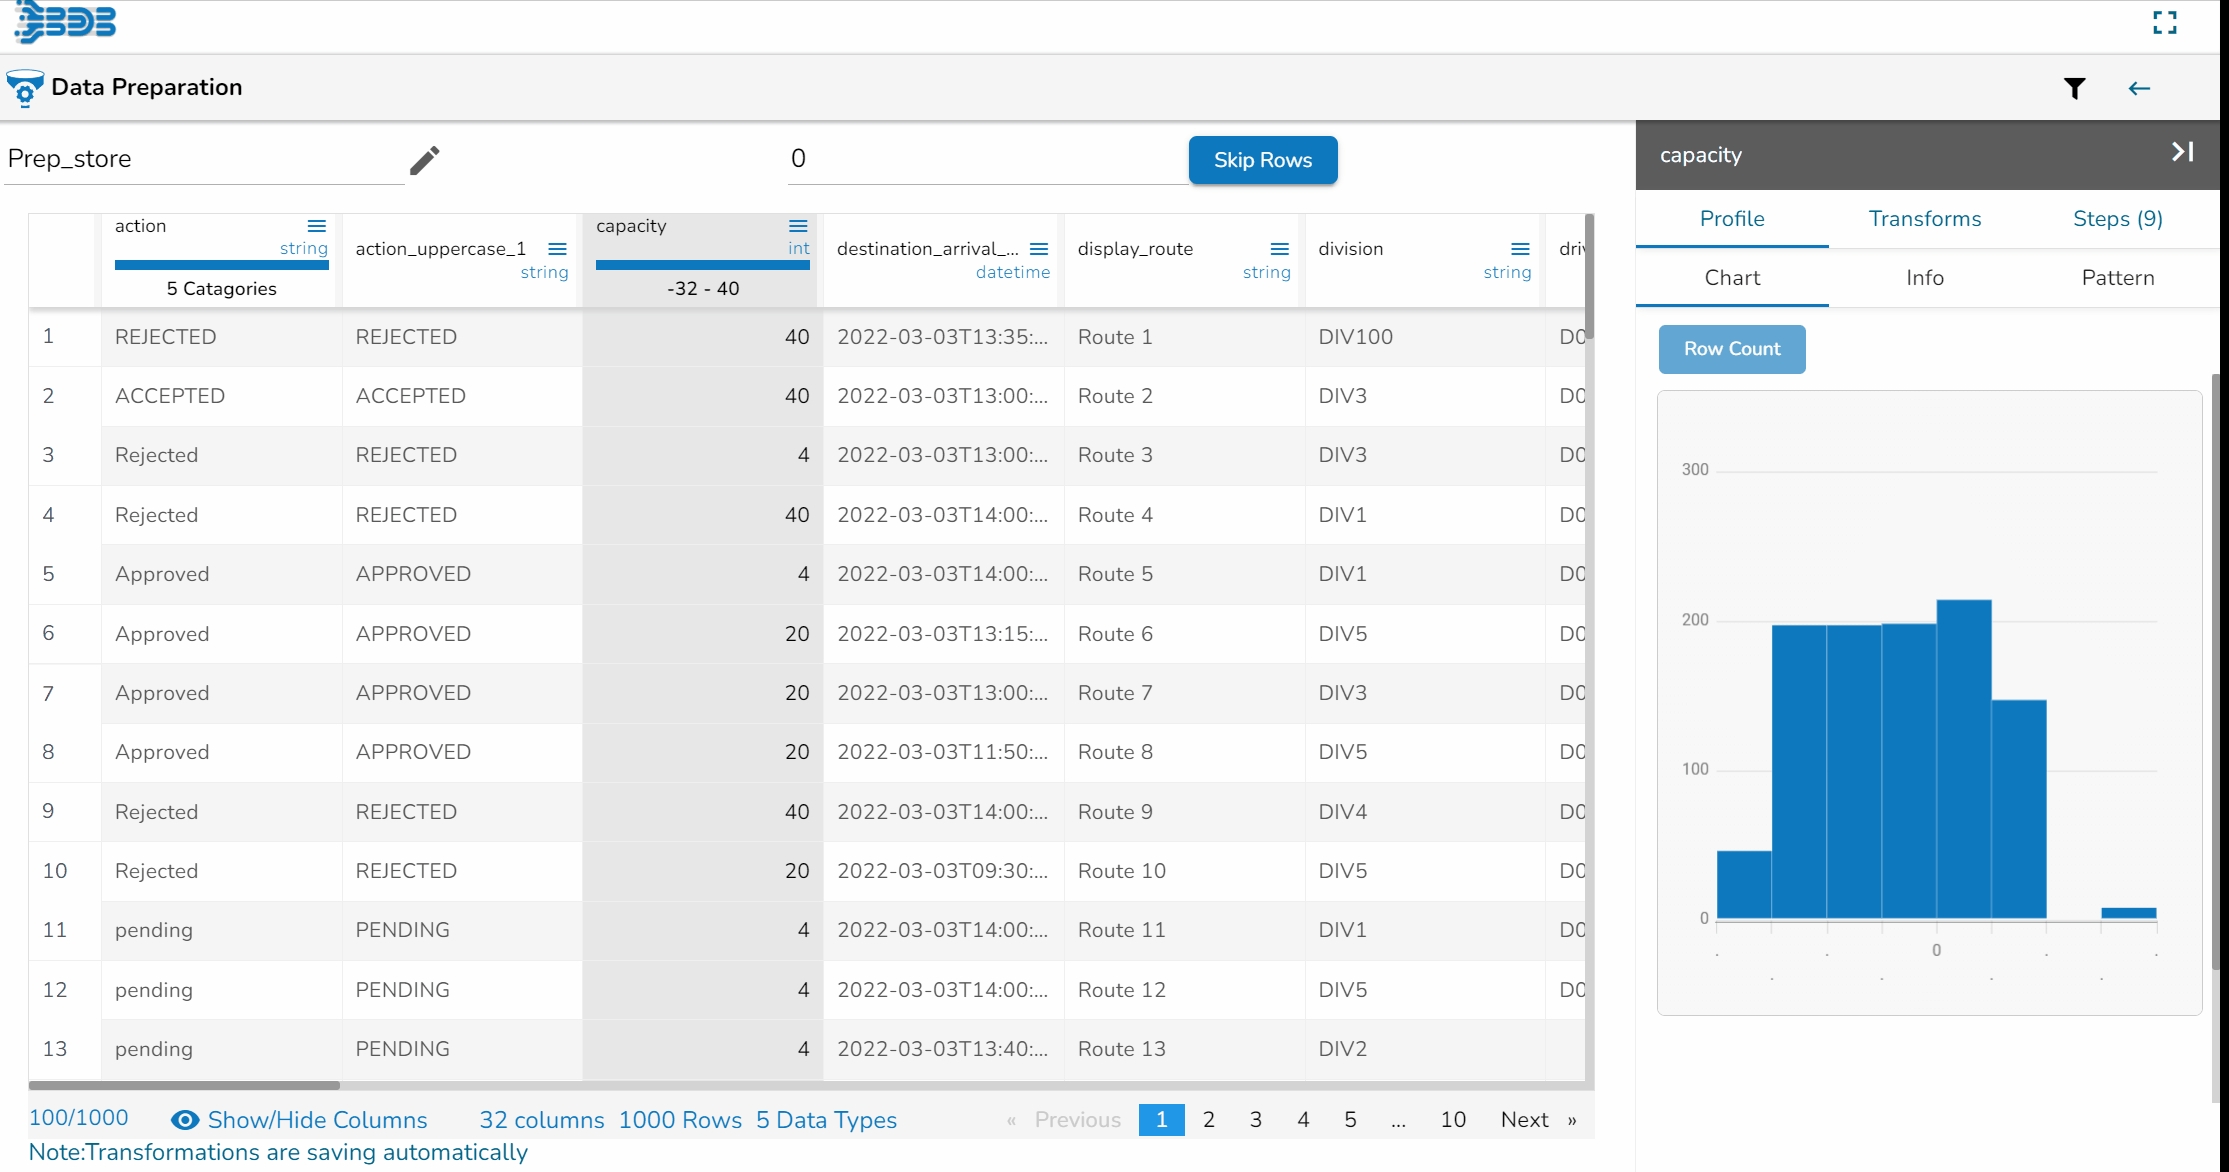Edit the Prep_store name with the pencil icon

tap(424, 160)
